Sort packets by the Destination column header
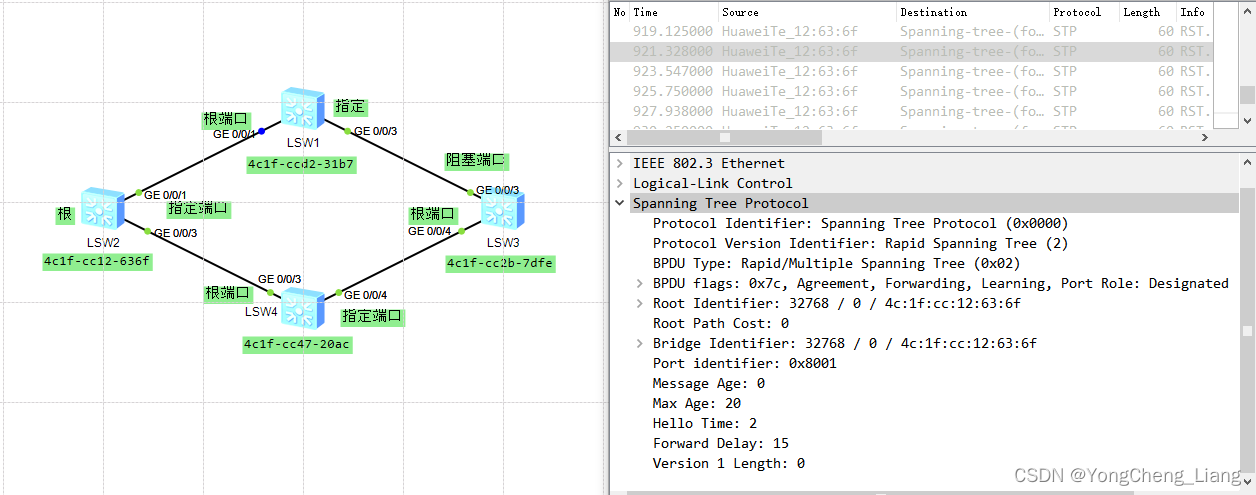 pos(972,12)
